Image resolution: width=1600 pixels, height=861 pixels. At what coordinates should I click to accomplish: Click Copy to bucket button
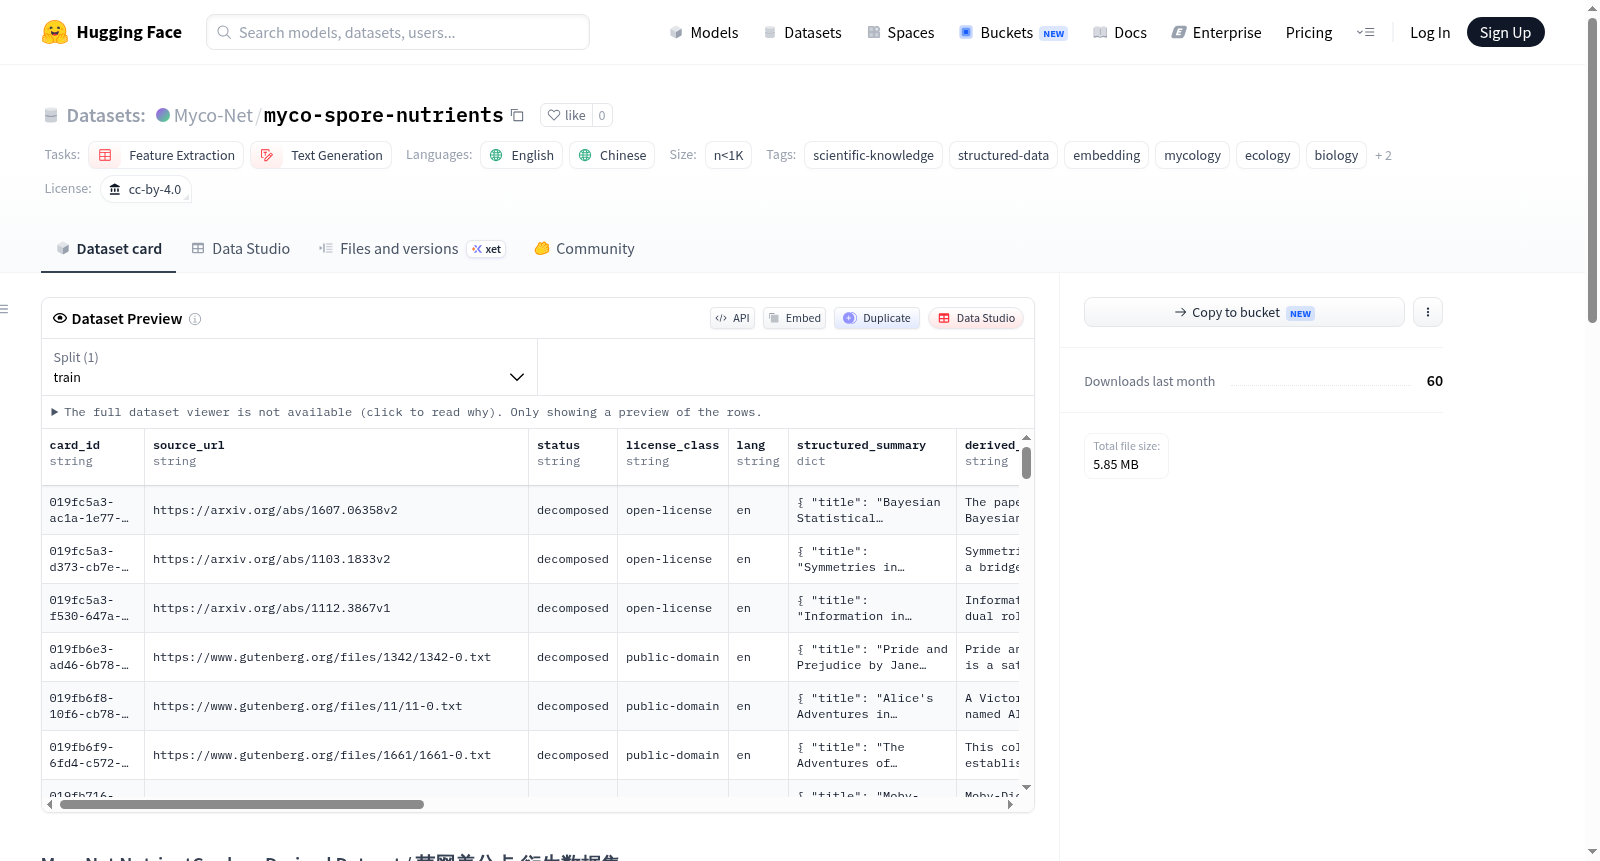pos(1244,312)
